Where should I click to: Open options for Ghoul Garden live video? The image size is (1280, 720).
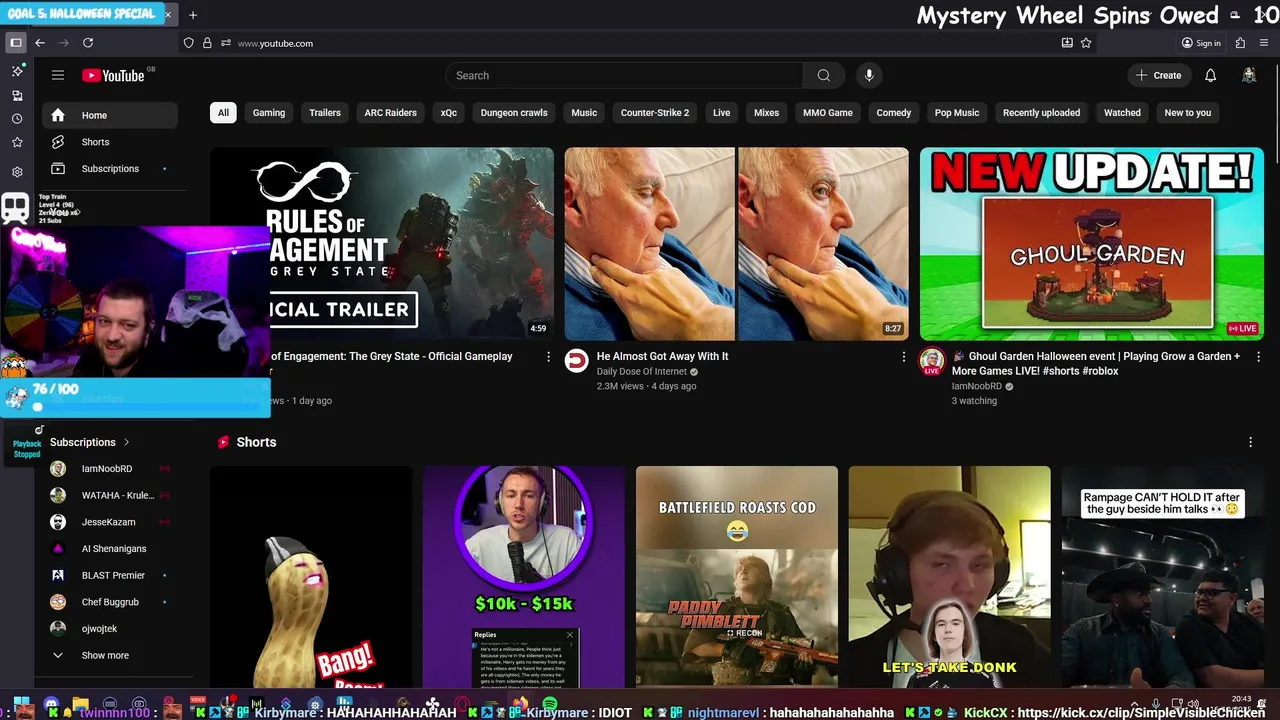click(1258, 356)
